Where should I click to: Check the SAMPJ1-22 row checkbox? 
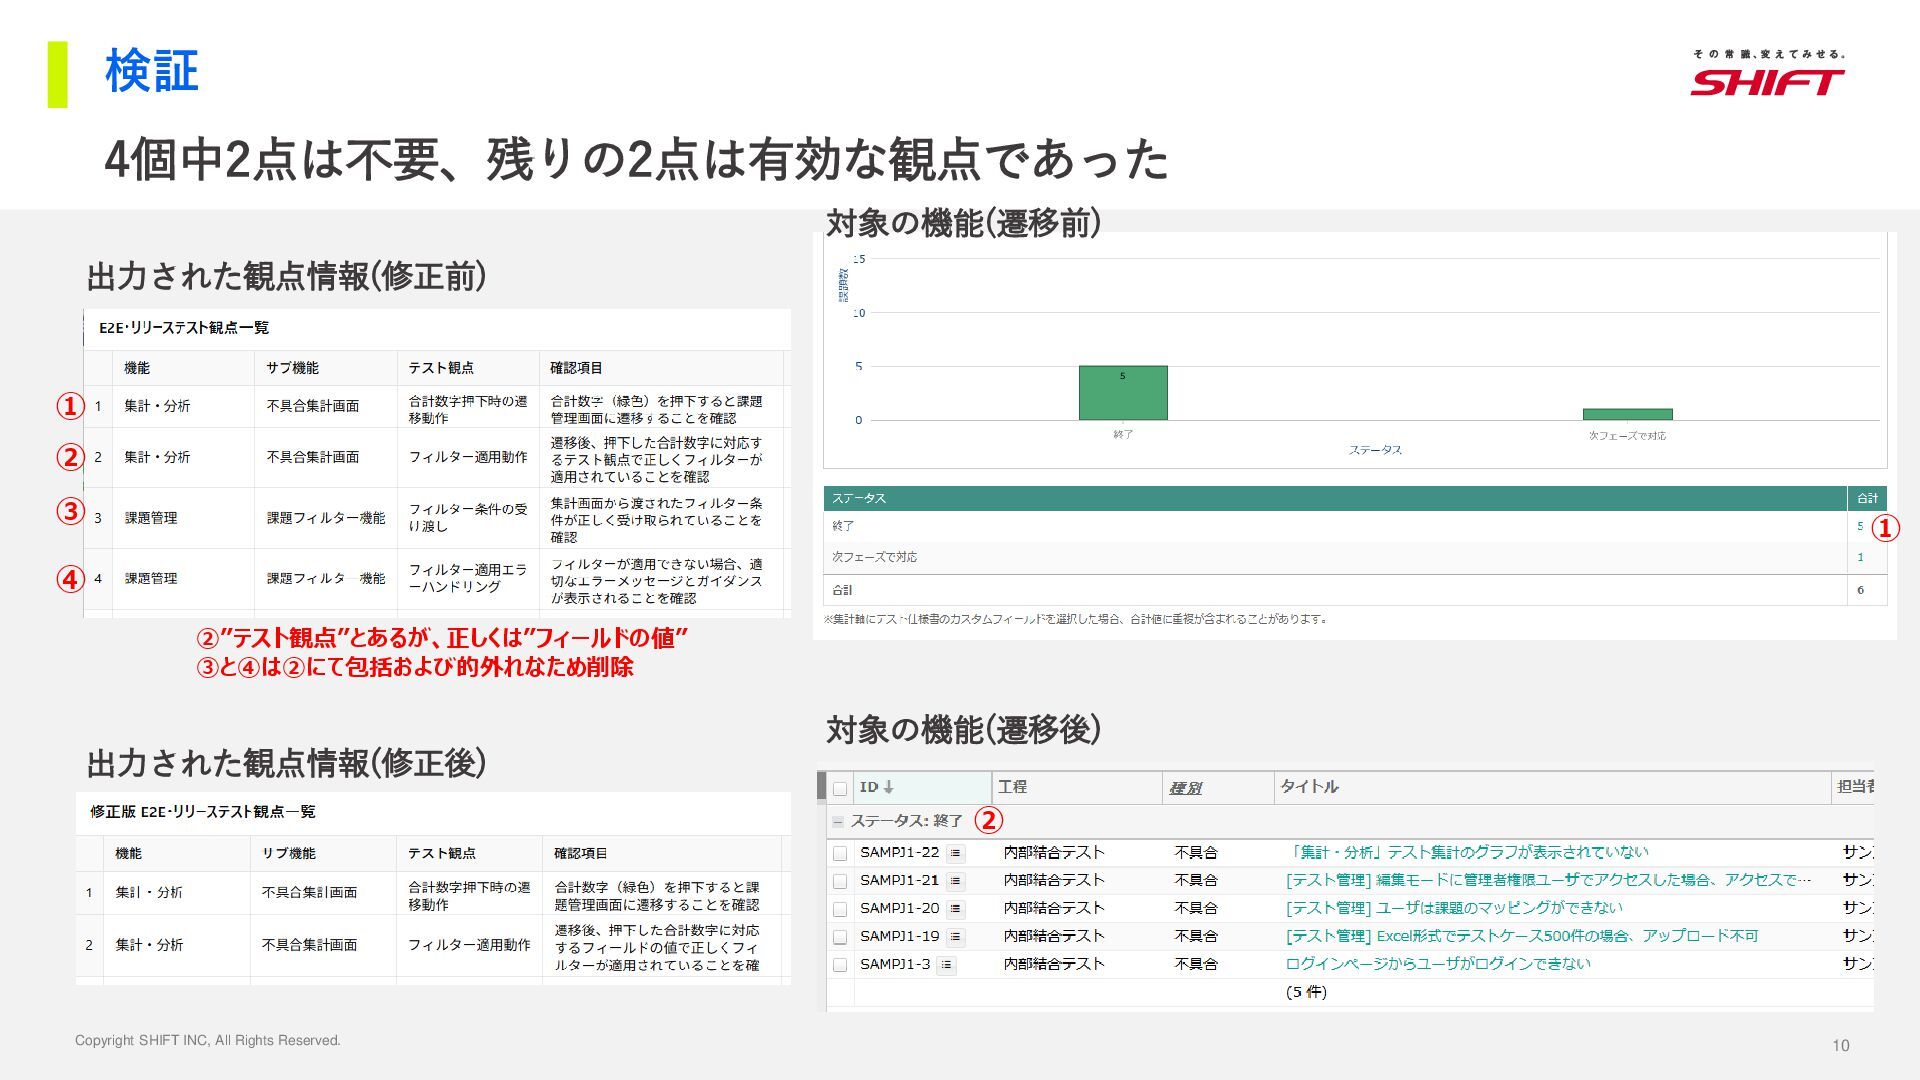(840, 853)
